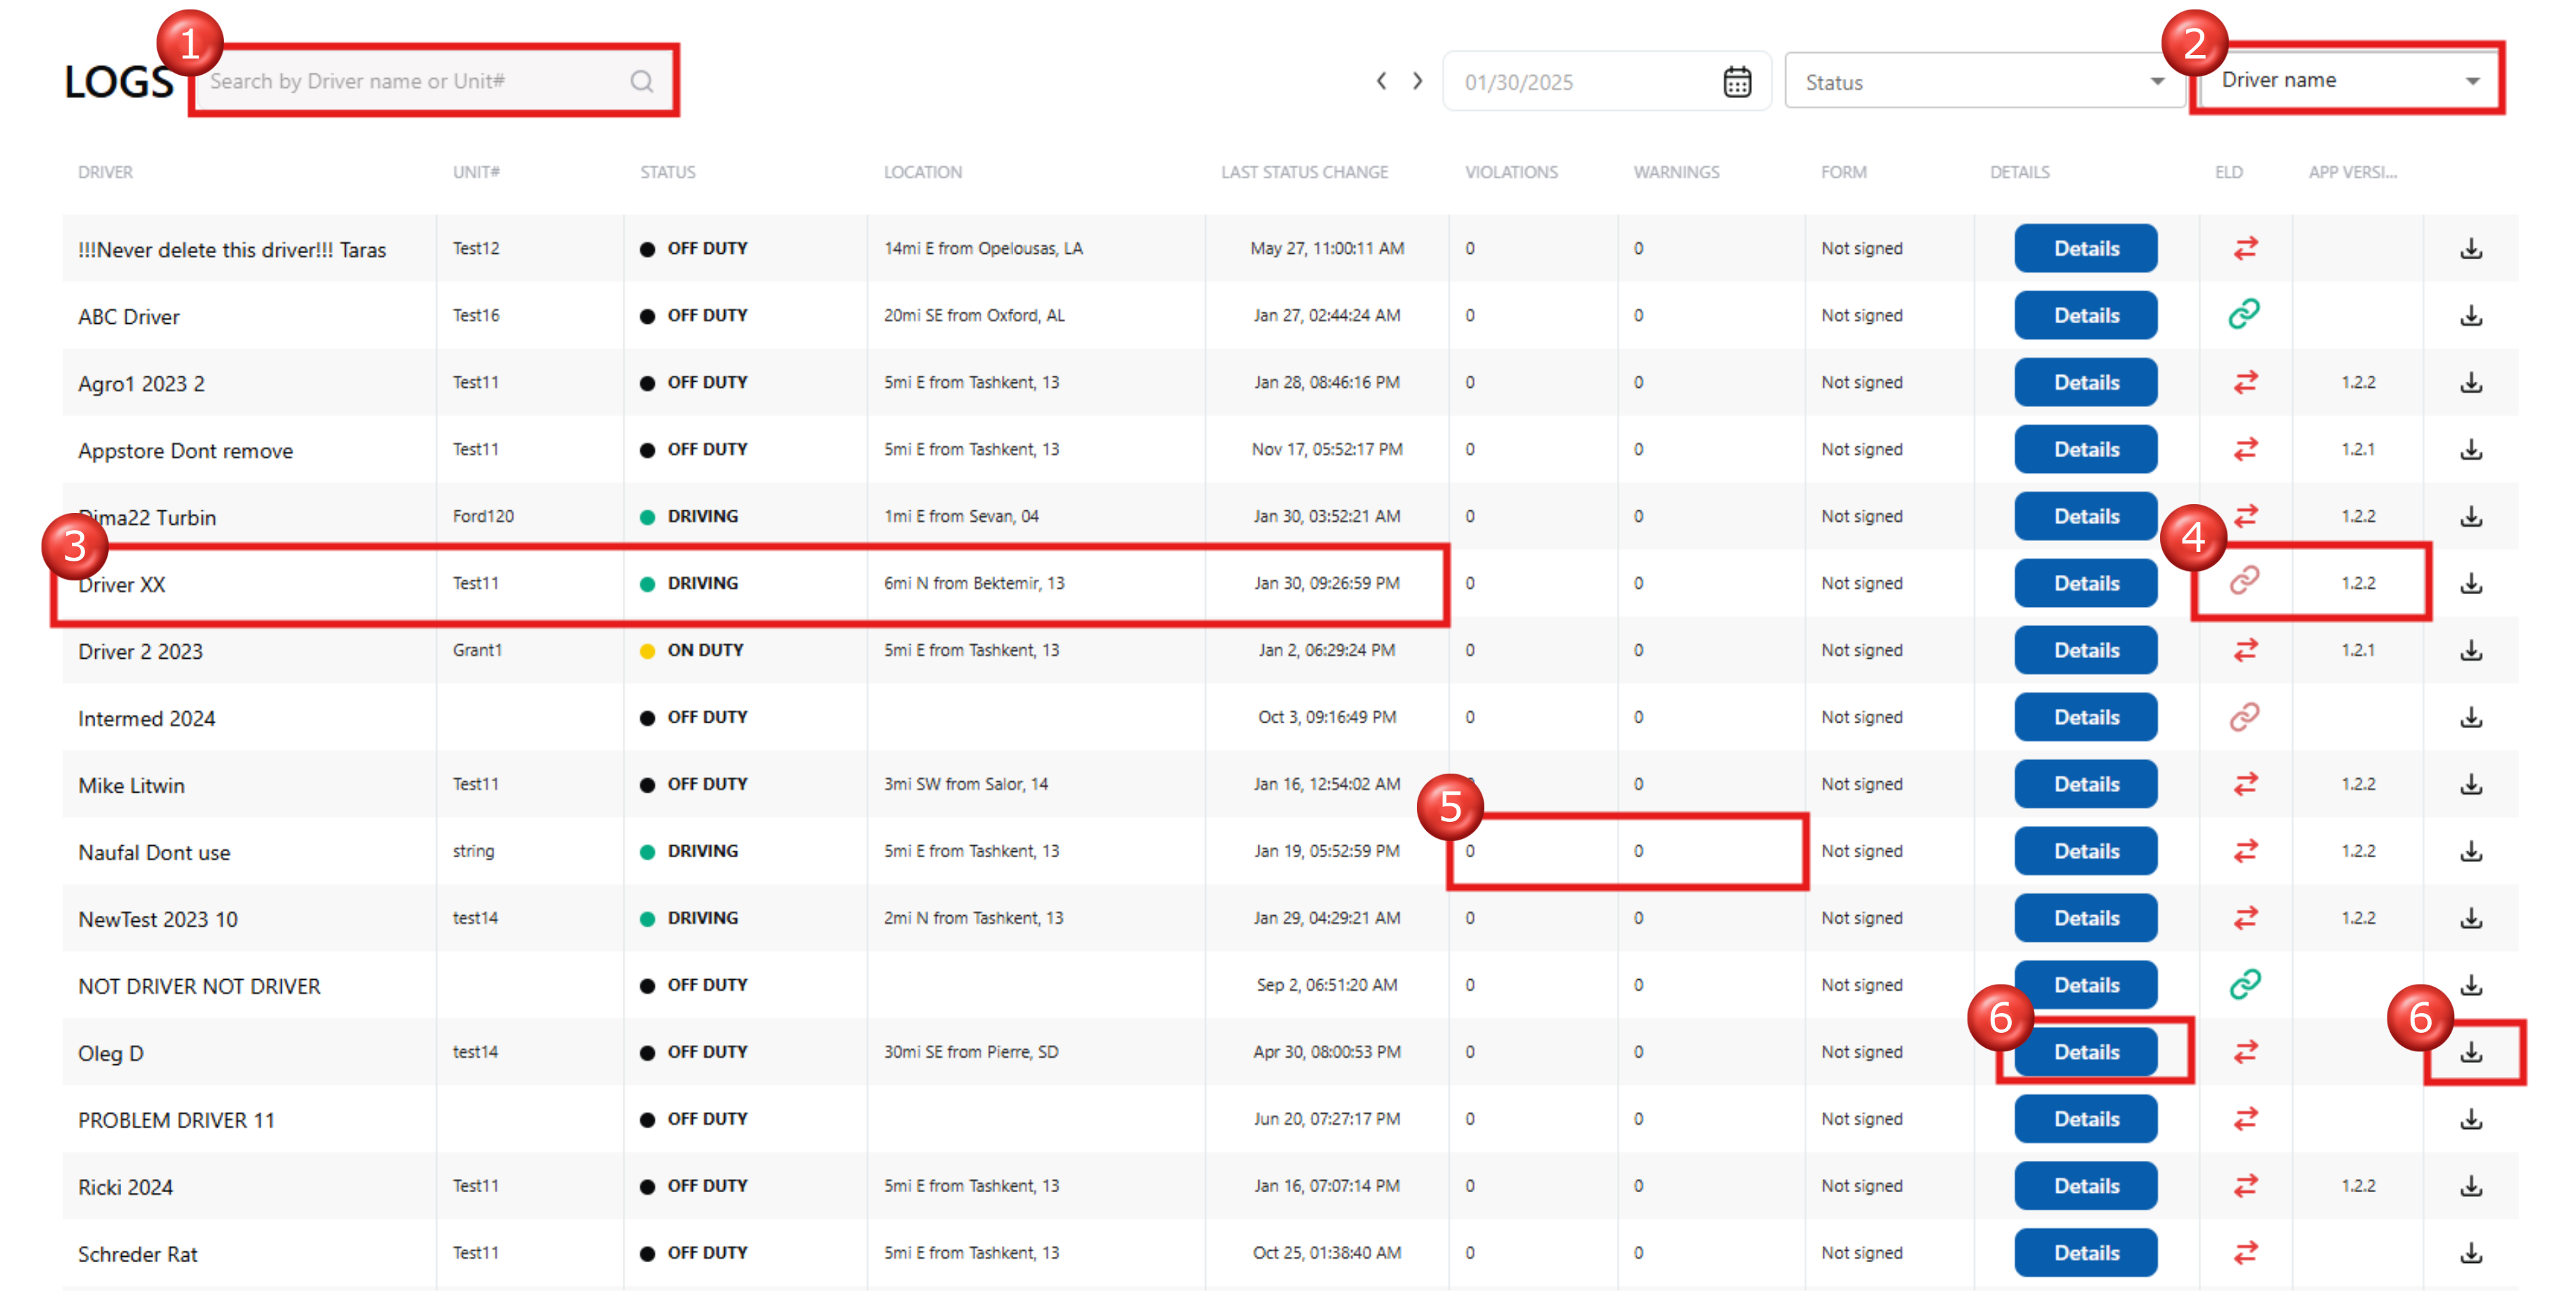Open the Driver name sort dropdown
This screenshot has height=1301, width=2576.
pos(2348,80)
